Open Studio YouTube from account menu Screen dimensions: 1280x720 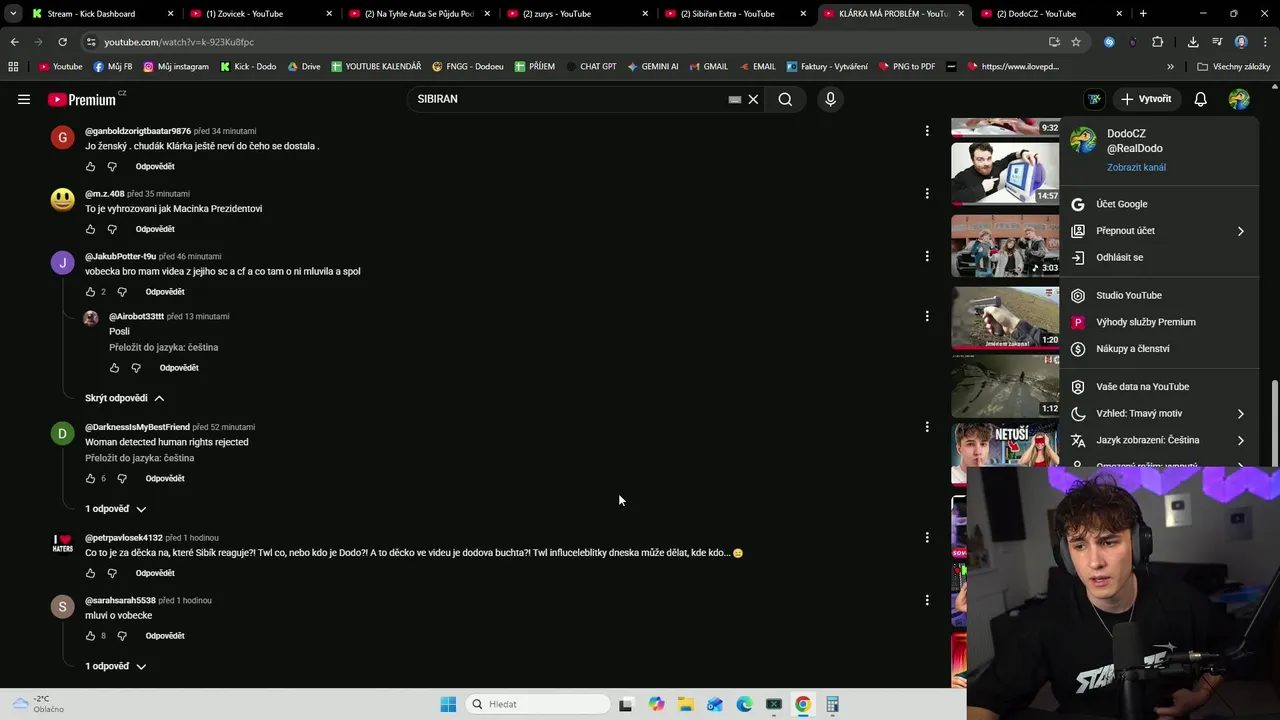(1160, 295)
